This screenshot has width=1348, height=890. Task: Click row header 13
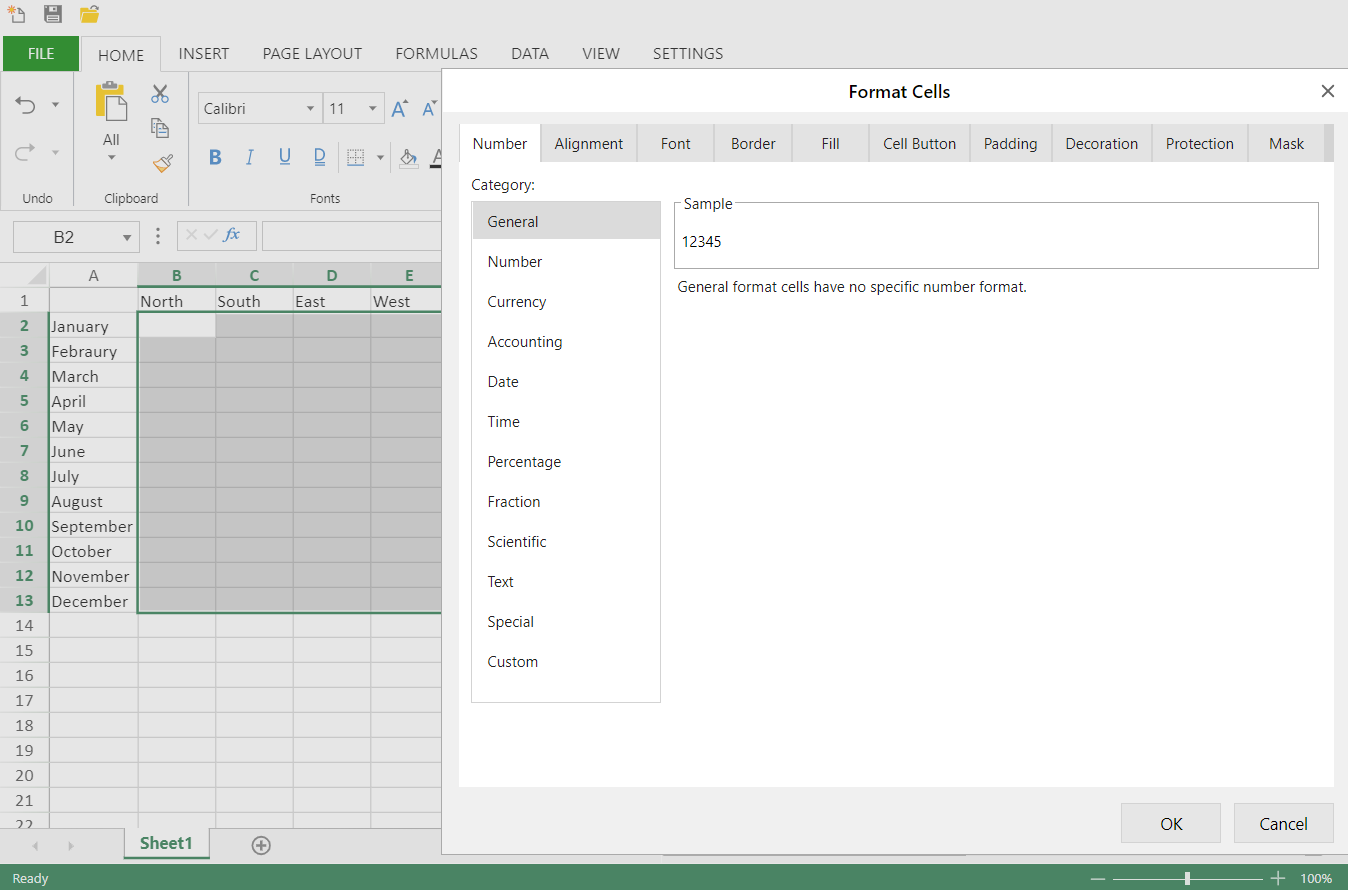24,600
